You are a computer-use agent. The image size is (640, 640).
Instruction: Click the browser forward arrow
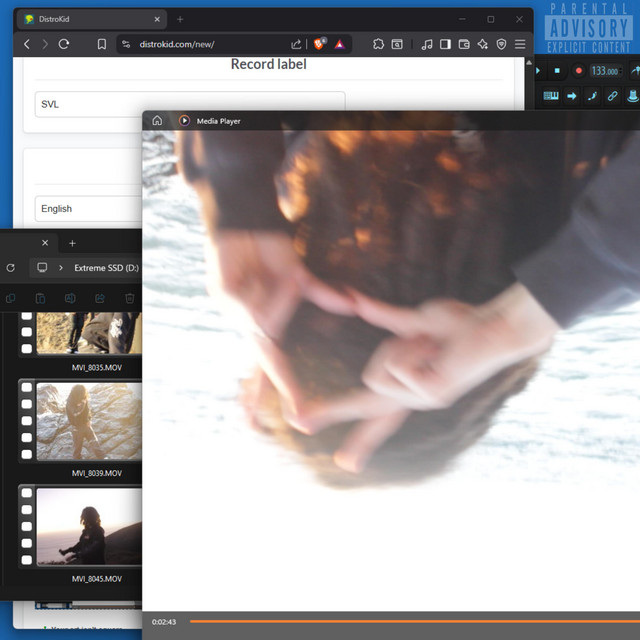click(x=45, y=44)
